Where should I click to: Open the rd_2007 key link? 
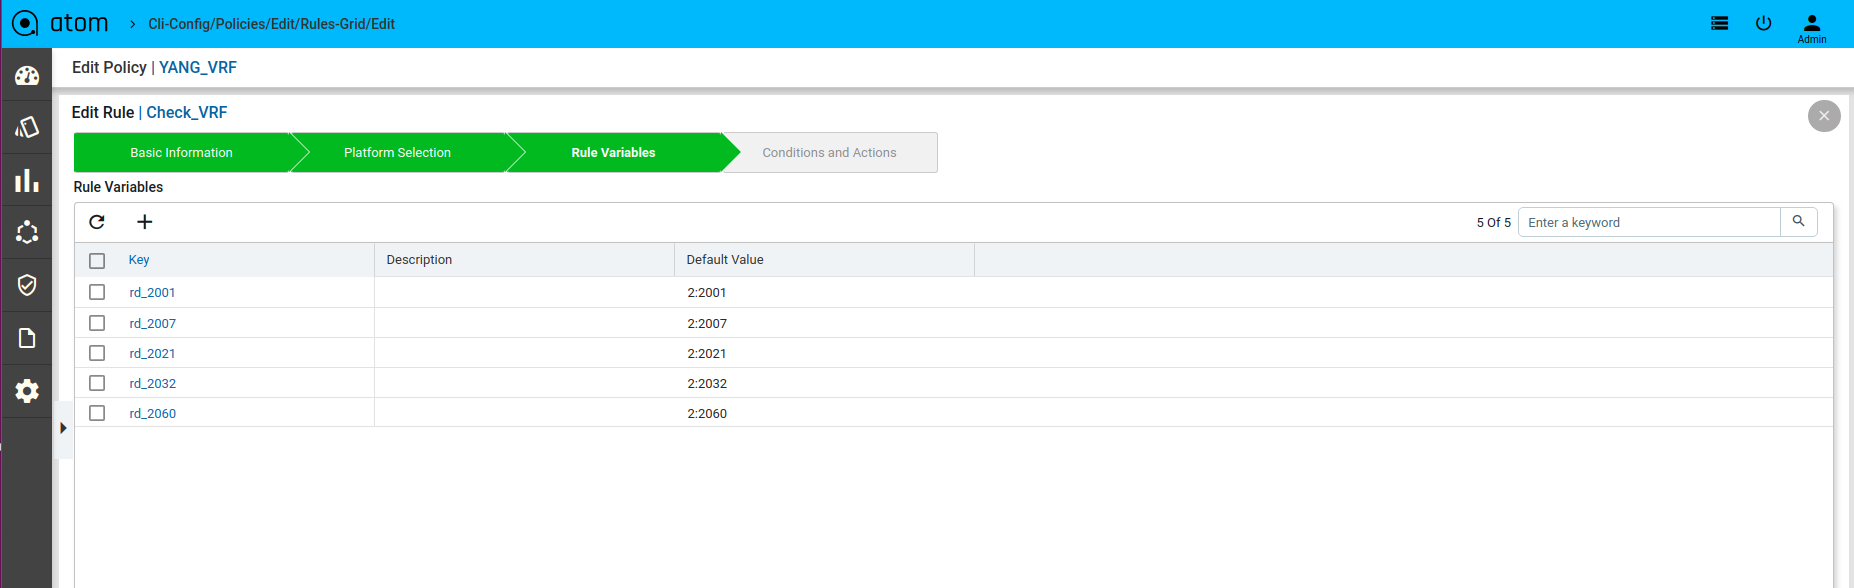click(152, 324)
